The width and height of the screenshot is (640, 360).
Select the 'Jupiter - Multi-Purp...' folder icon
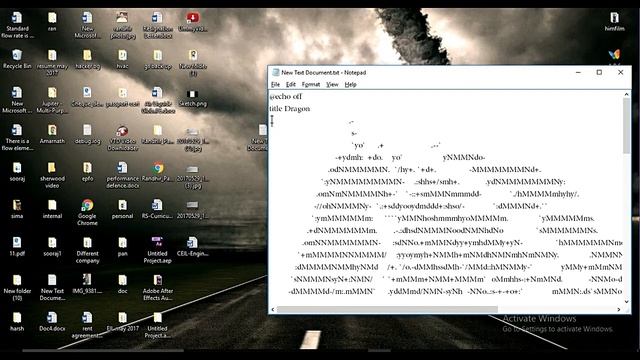point(52,100)
